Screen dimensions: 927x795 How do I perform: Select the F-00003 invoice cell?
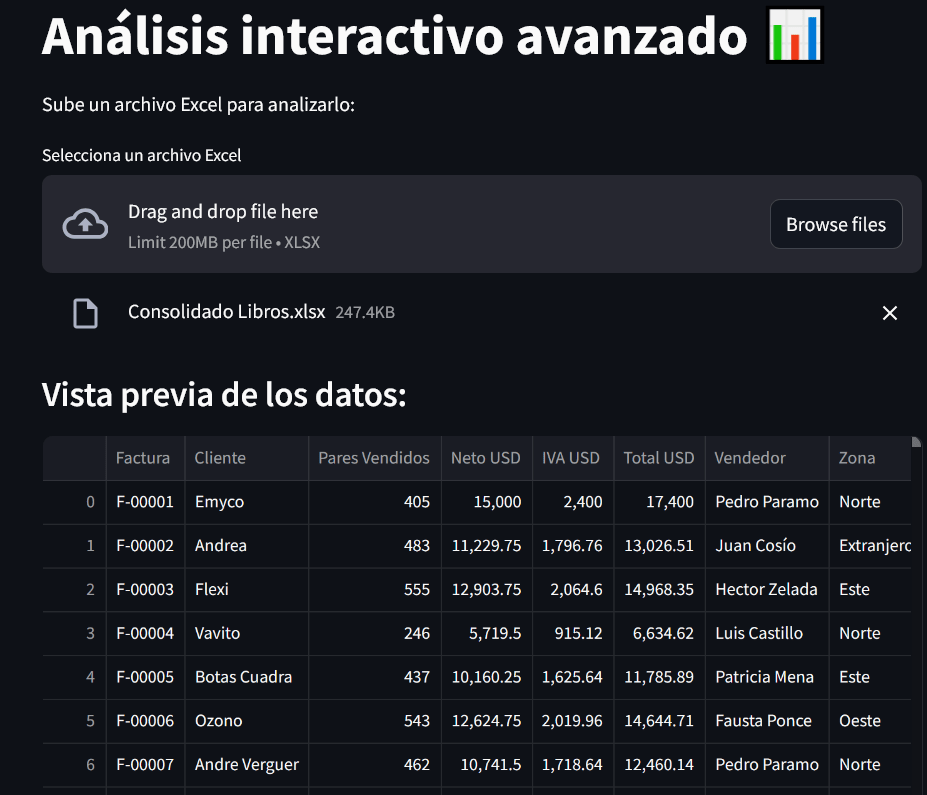tap(145, 589)
